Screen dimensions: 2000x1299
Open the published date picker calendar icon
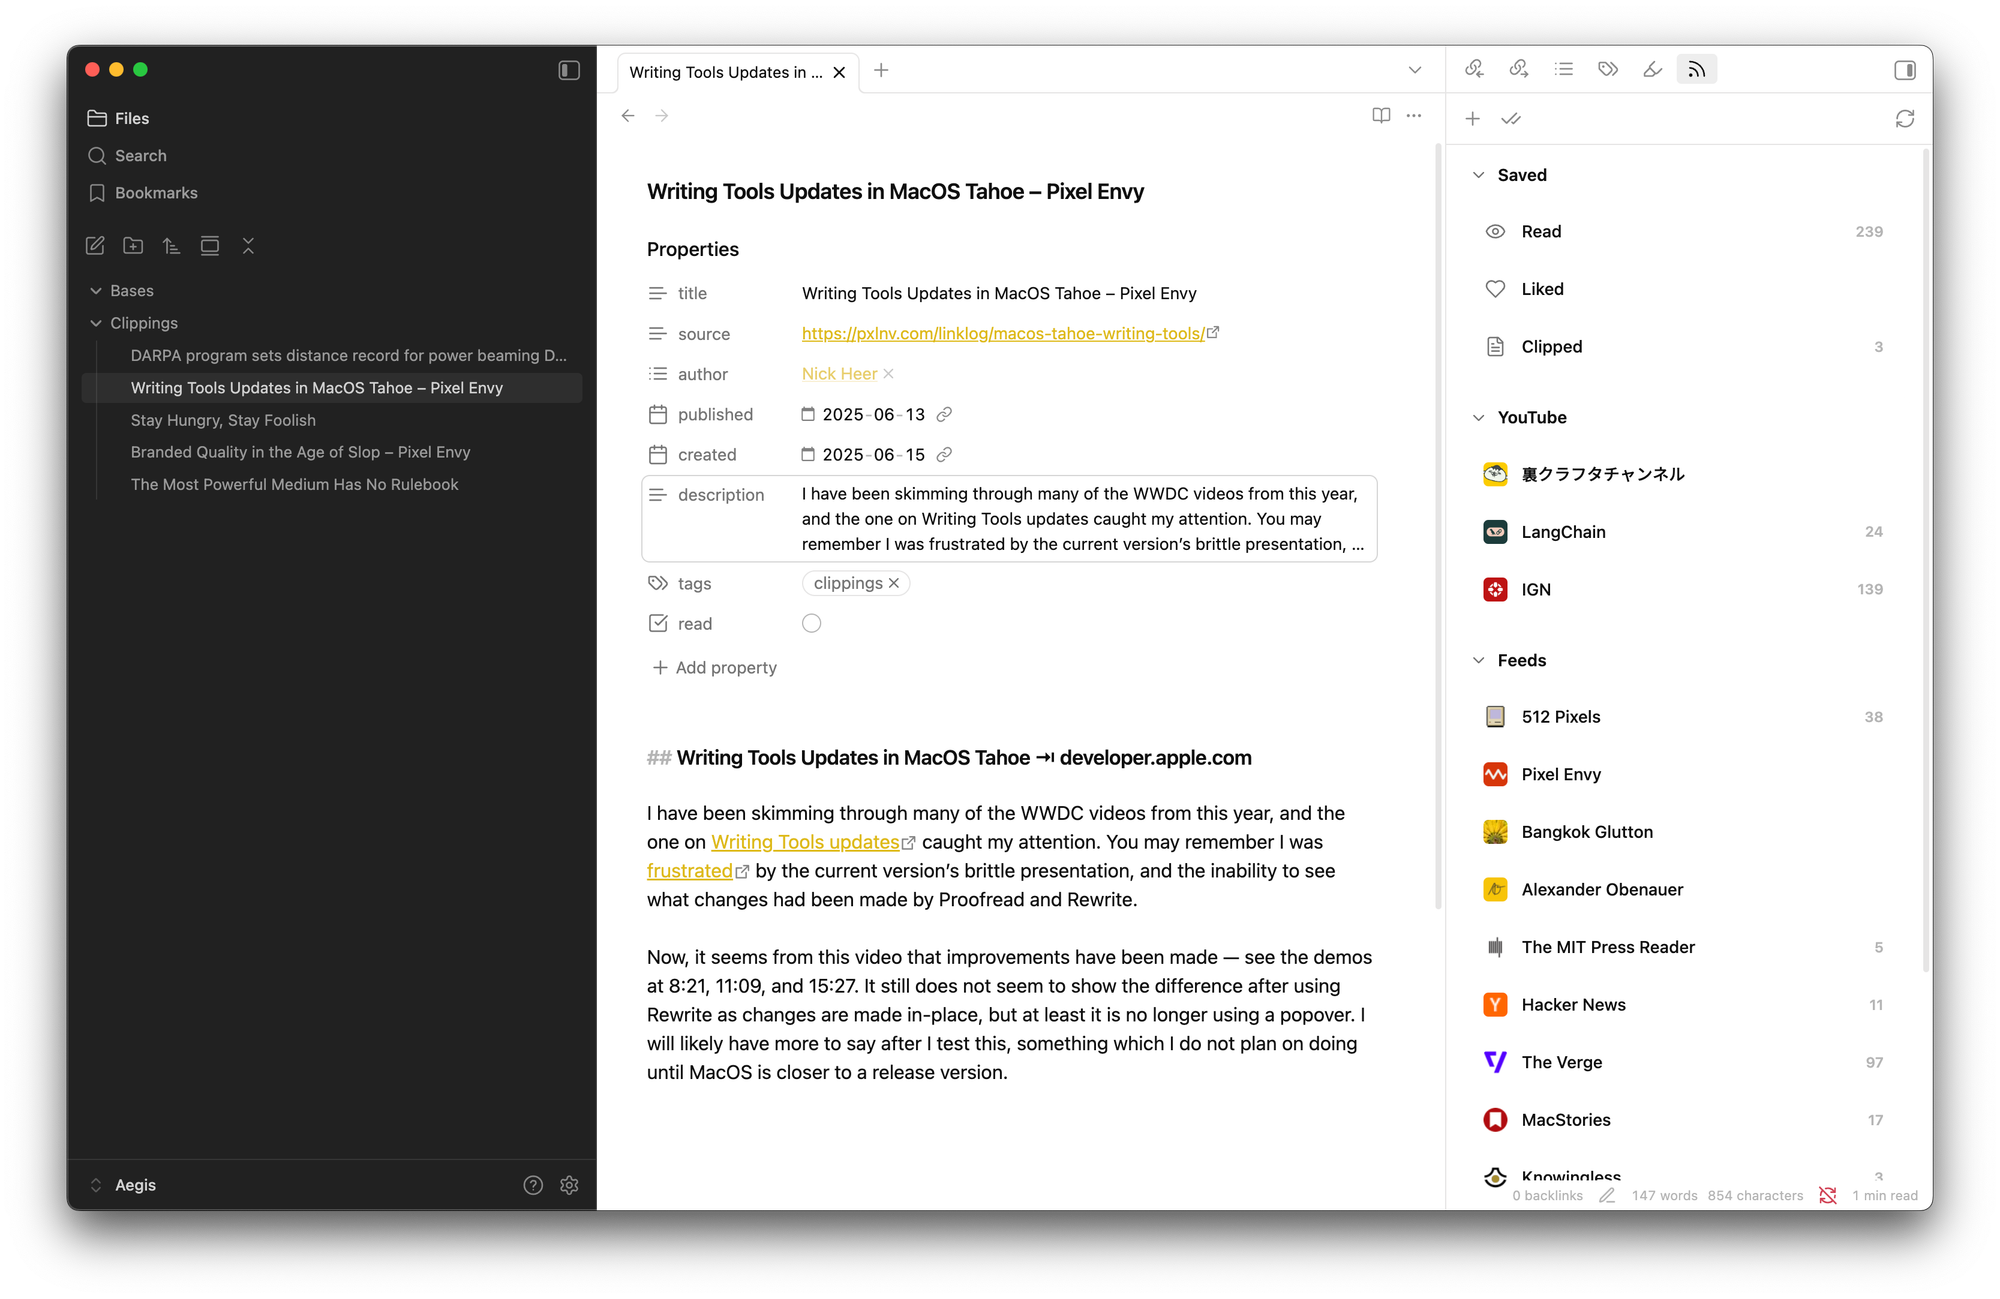click(808, 414)
